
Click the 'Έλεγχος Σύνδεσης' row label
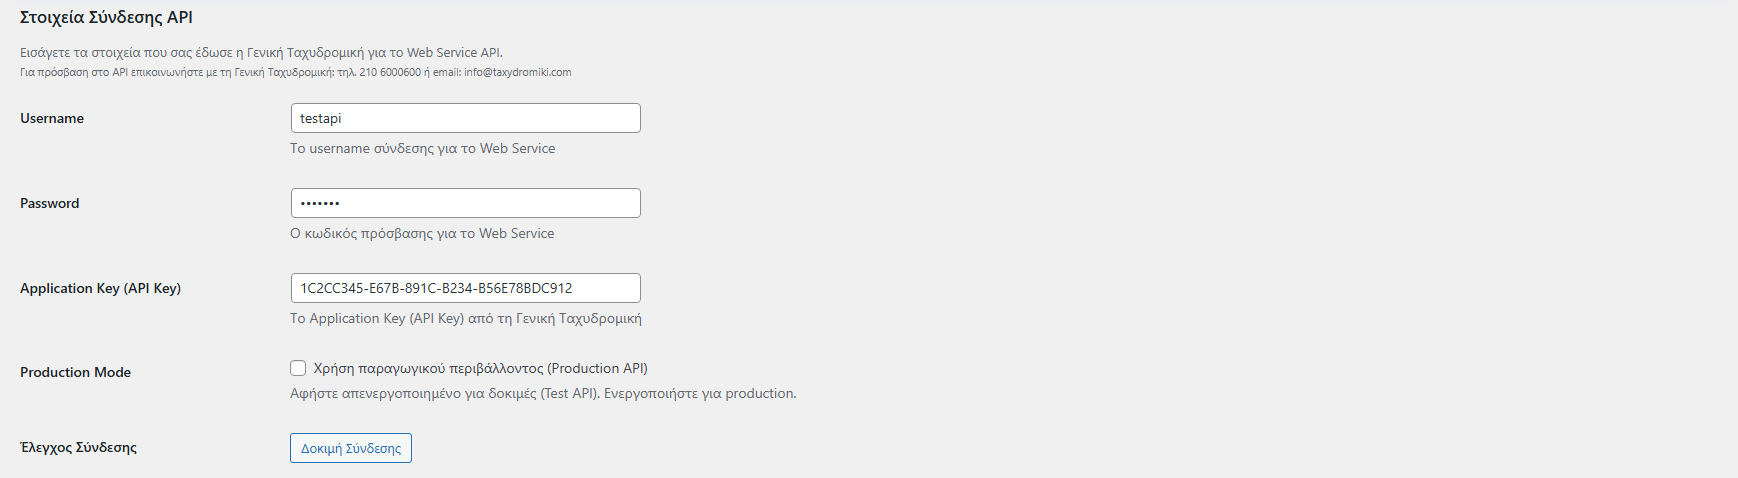pos(78,447)
